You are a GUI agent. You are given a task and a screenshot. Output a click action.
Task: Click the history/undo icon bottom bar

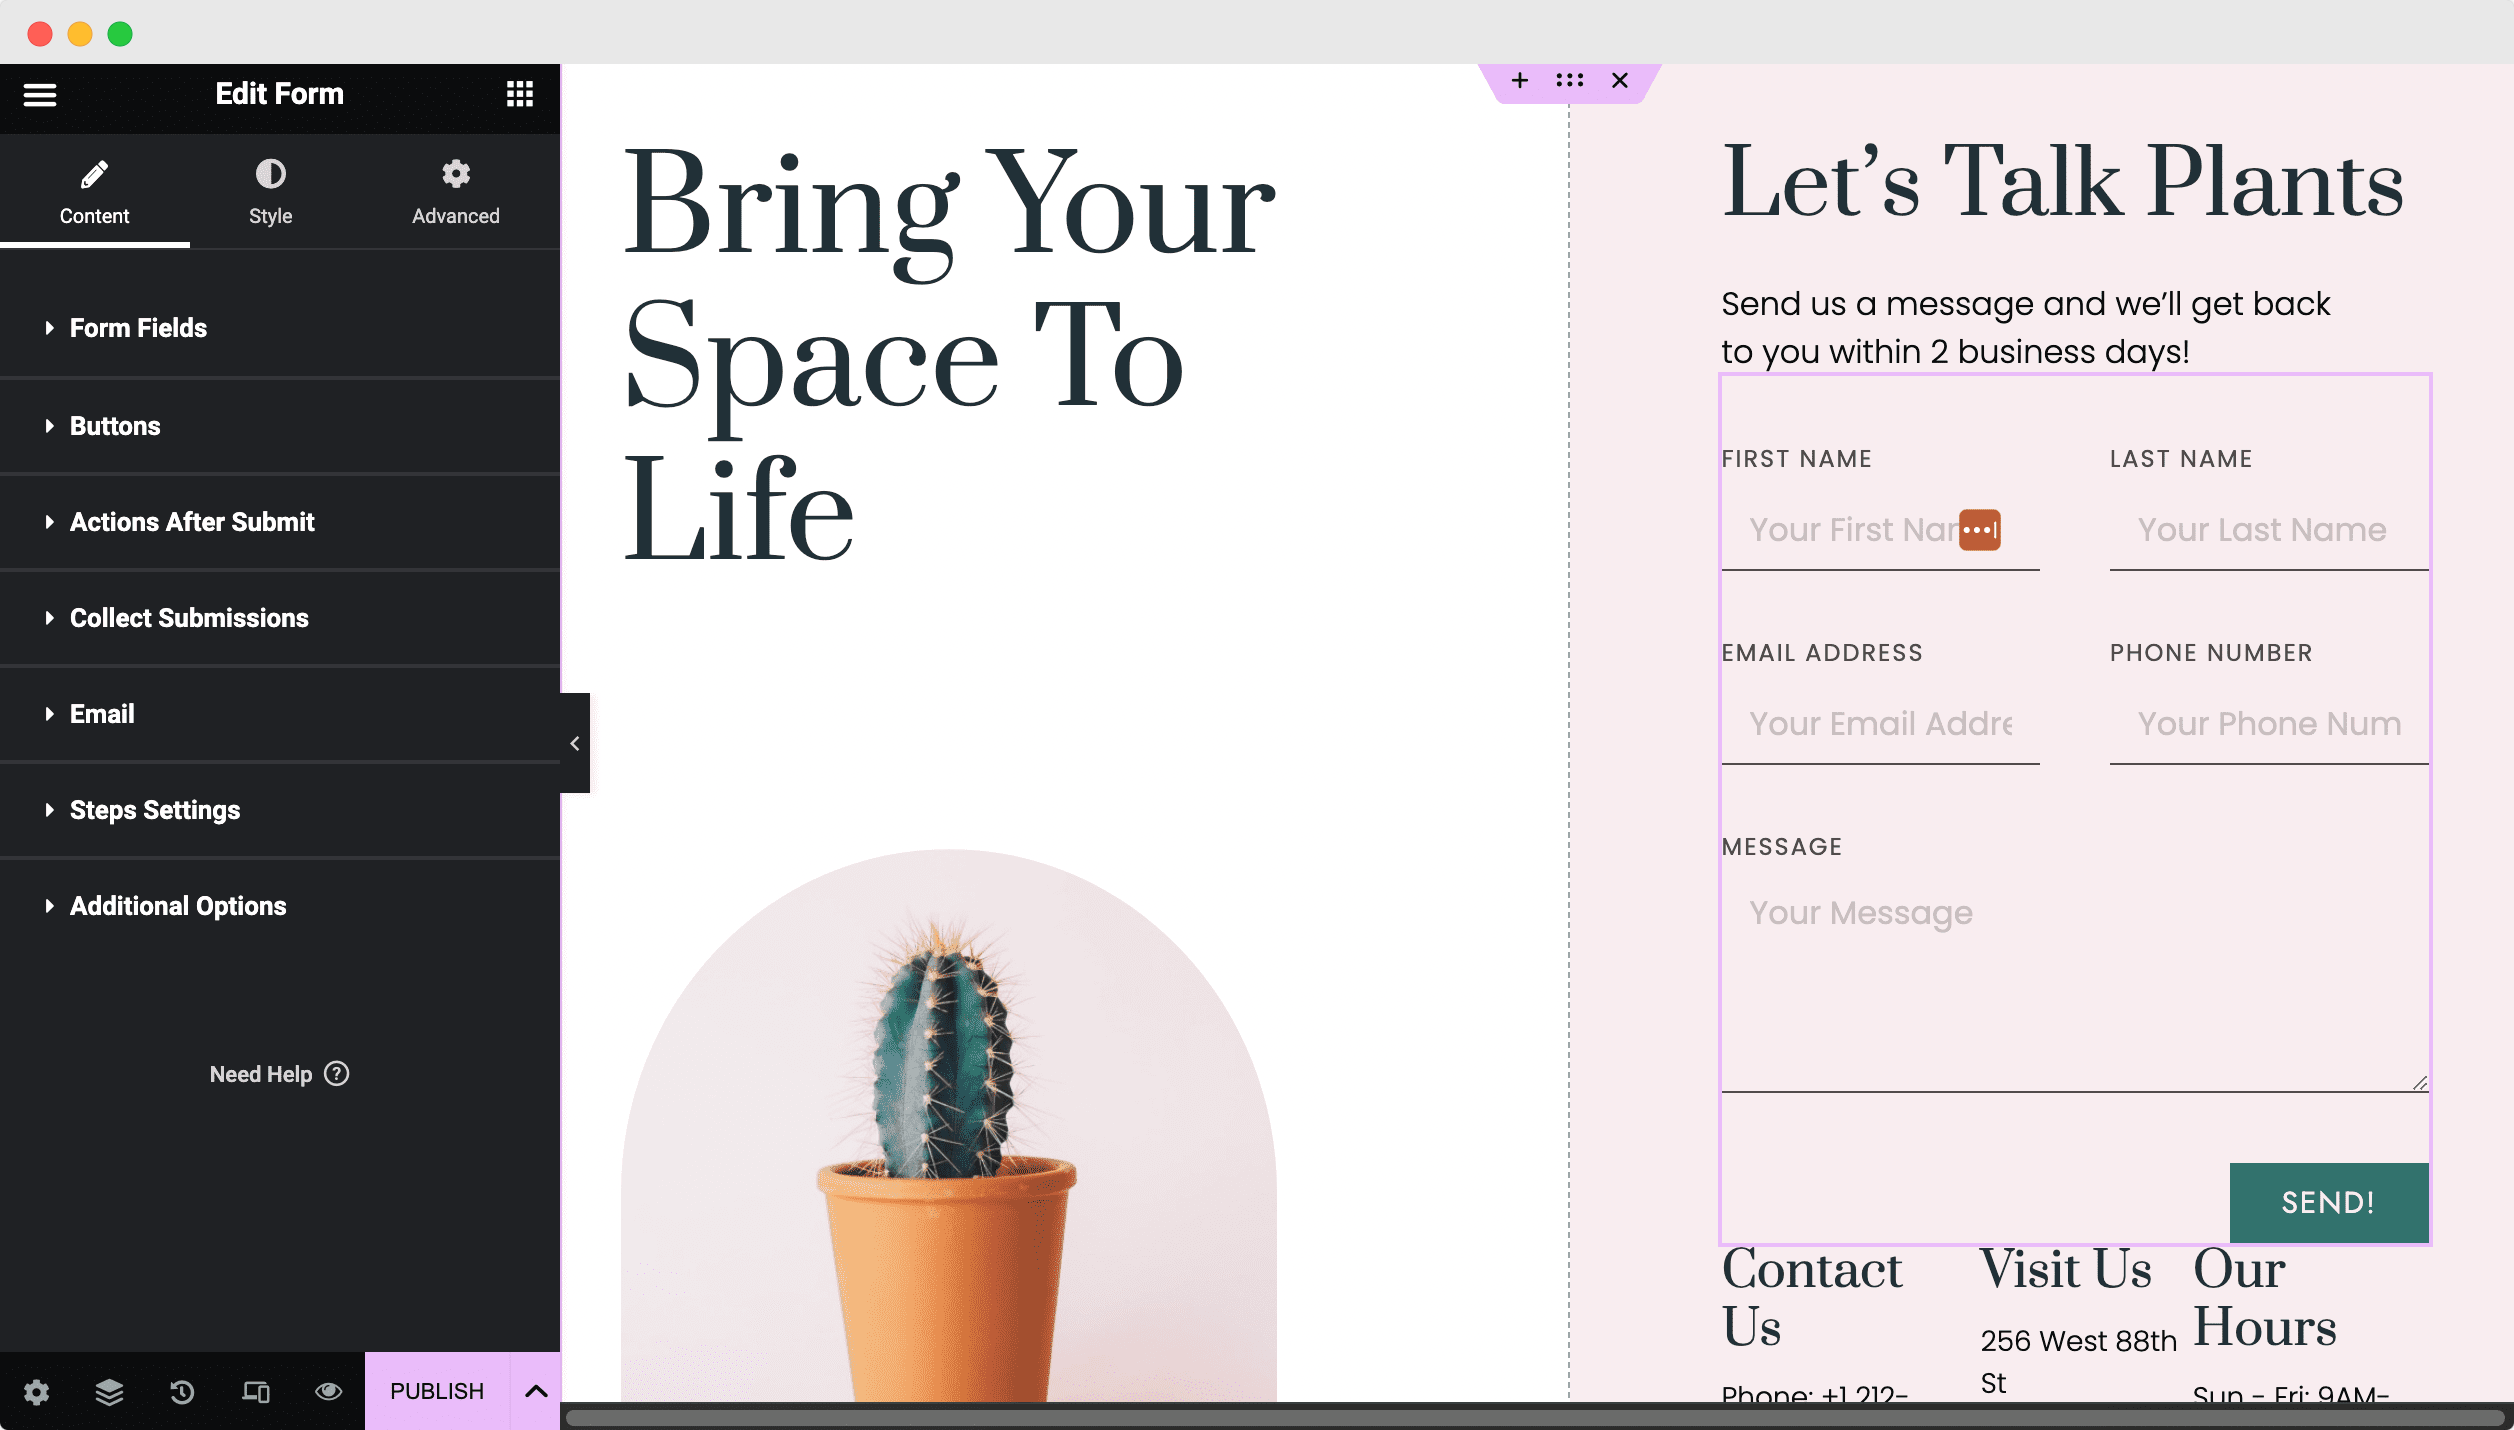click(x=181, y=1390)
